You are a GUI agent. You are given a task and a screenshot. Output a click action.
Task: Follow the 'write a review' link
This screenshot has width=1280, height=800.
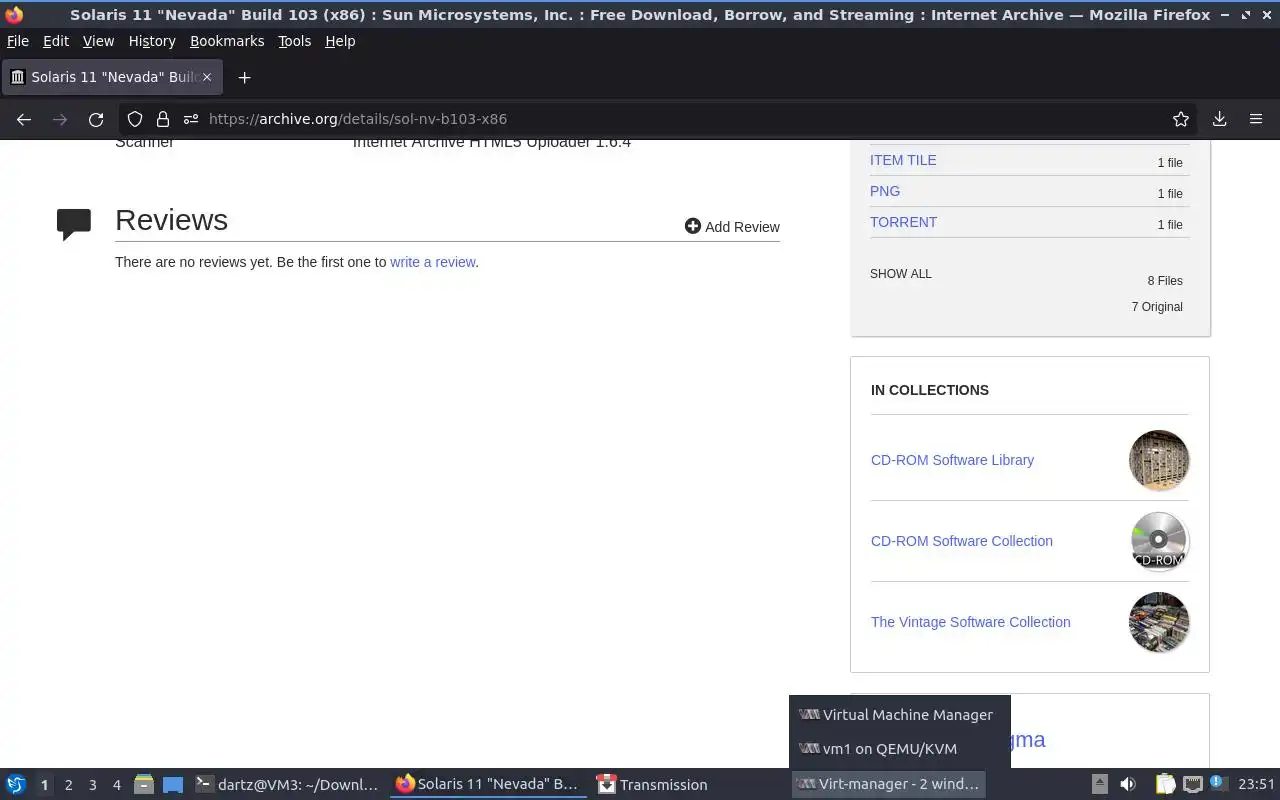point(433,262)
